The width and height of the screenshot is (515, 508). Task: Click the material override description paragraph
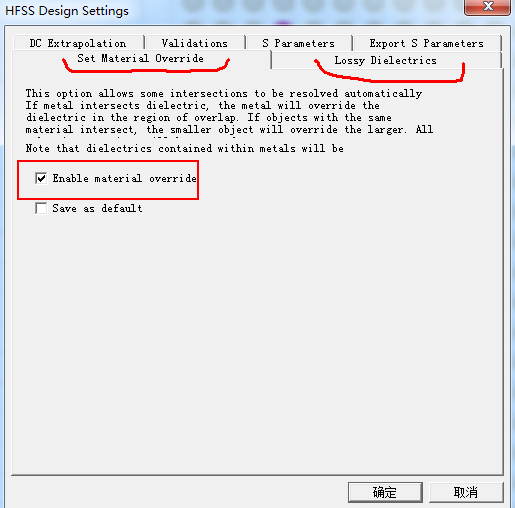pyautogui.click(x=229, y=111)
